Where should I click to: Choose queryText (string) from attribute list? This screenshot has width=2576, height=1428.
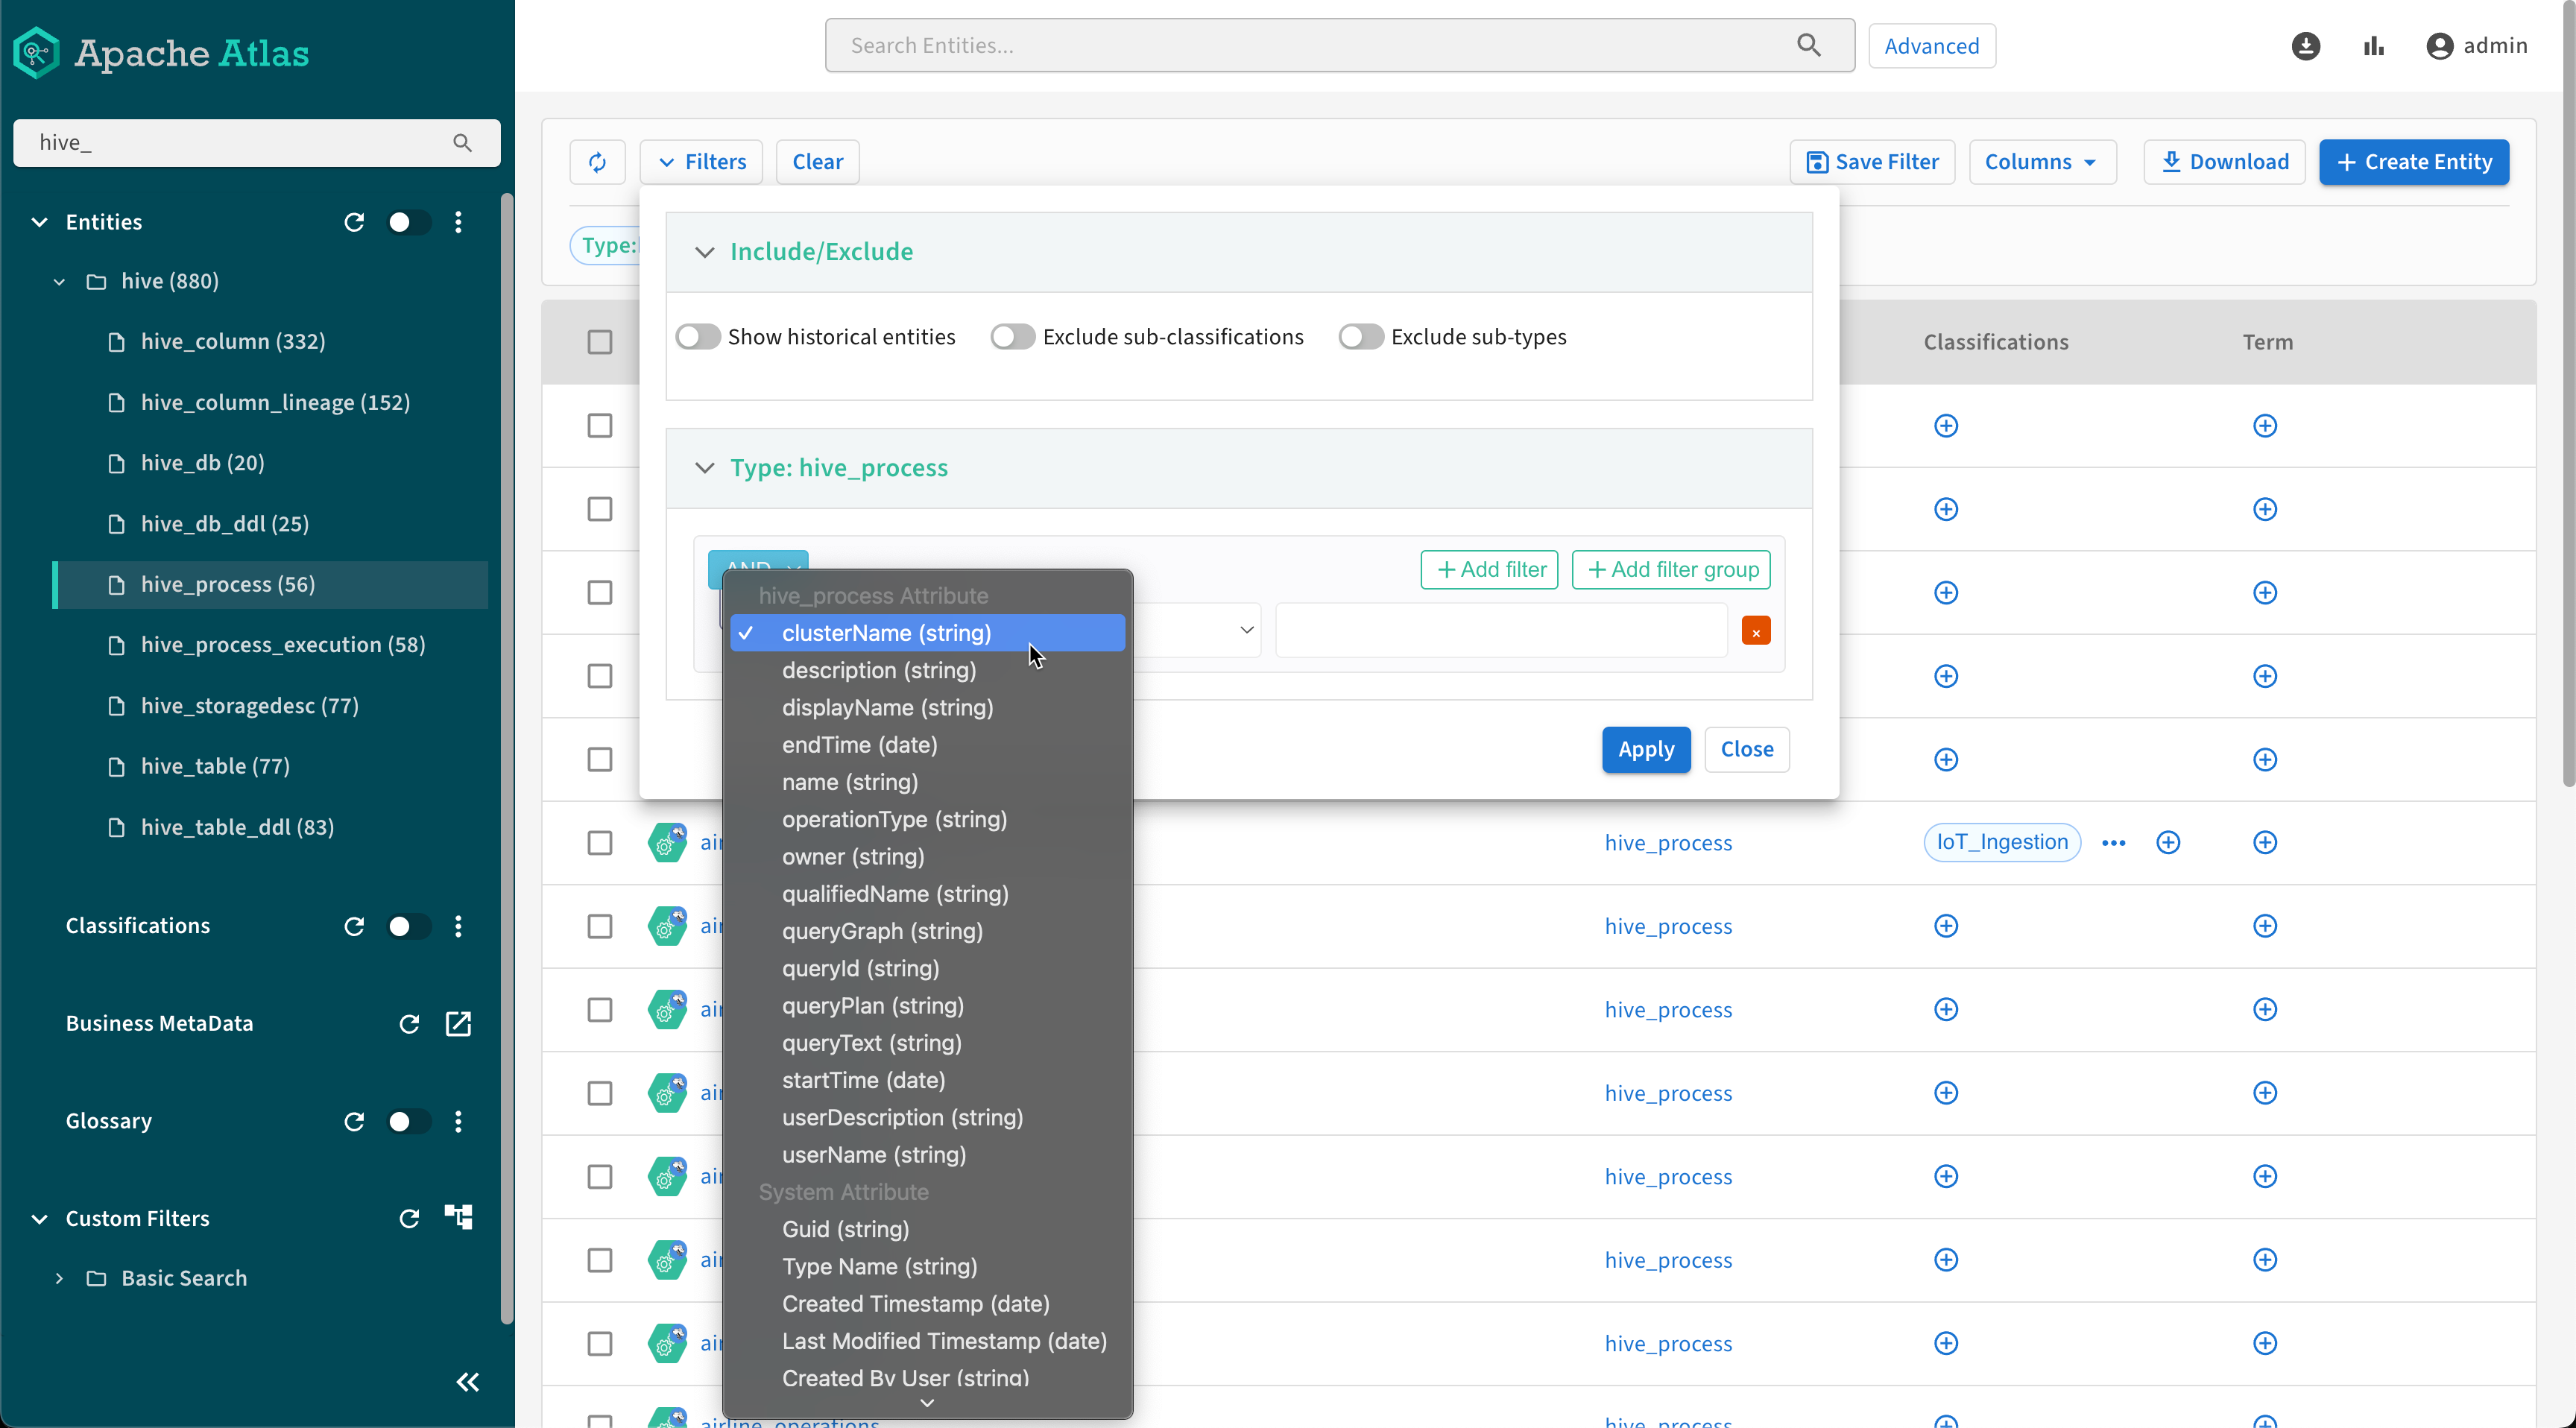871,1042
